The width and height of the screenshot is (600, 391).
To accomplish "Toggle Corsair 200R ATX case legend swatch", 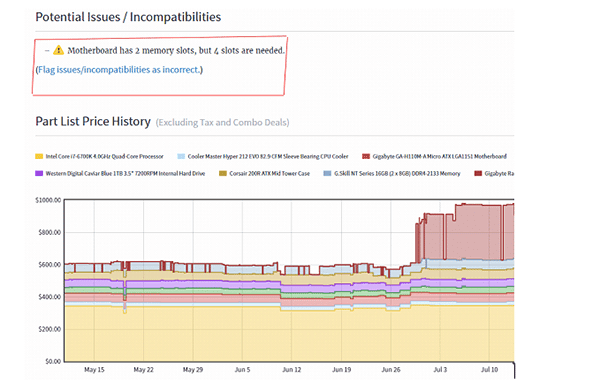I will pyautogui.click(x=223, y=173).
